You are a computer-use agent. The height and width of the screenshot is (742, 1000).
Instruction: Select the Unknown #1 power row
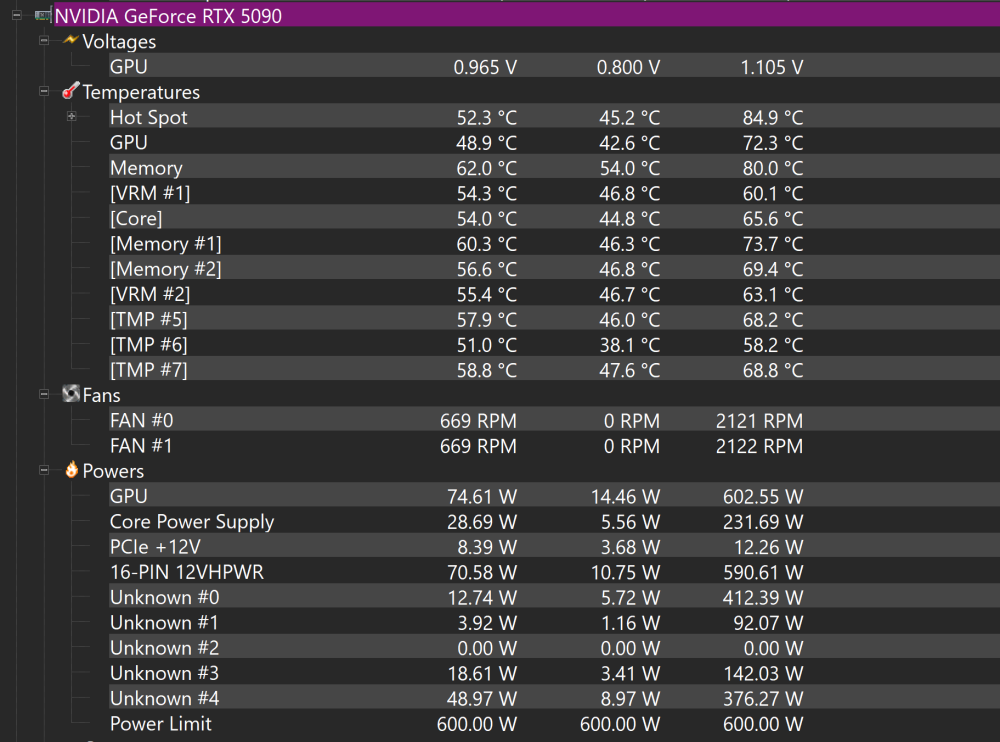point(554,622)
